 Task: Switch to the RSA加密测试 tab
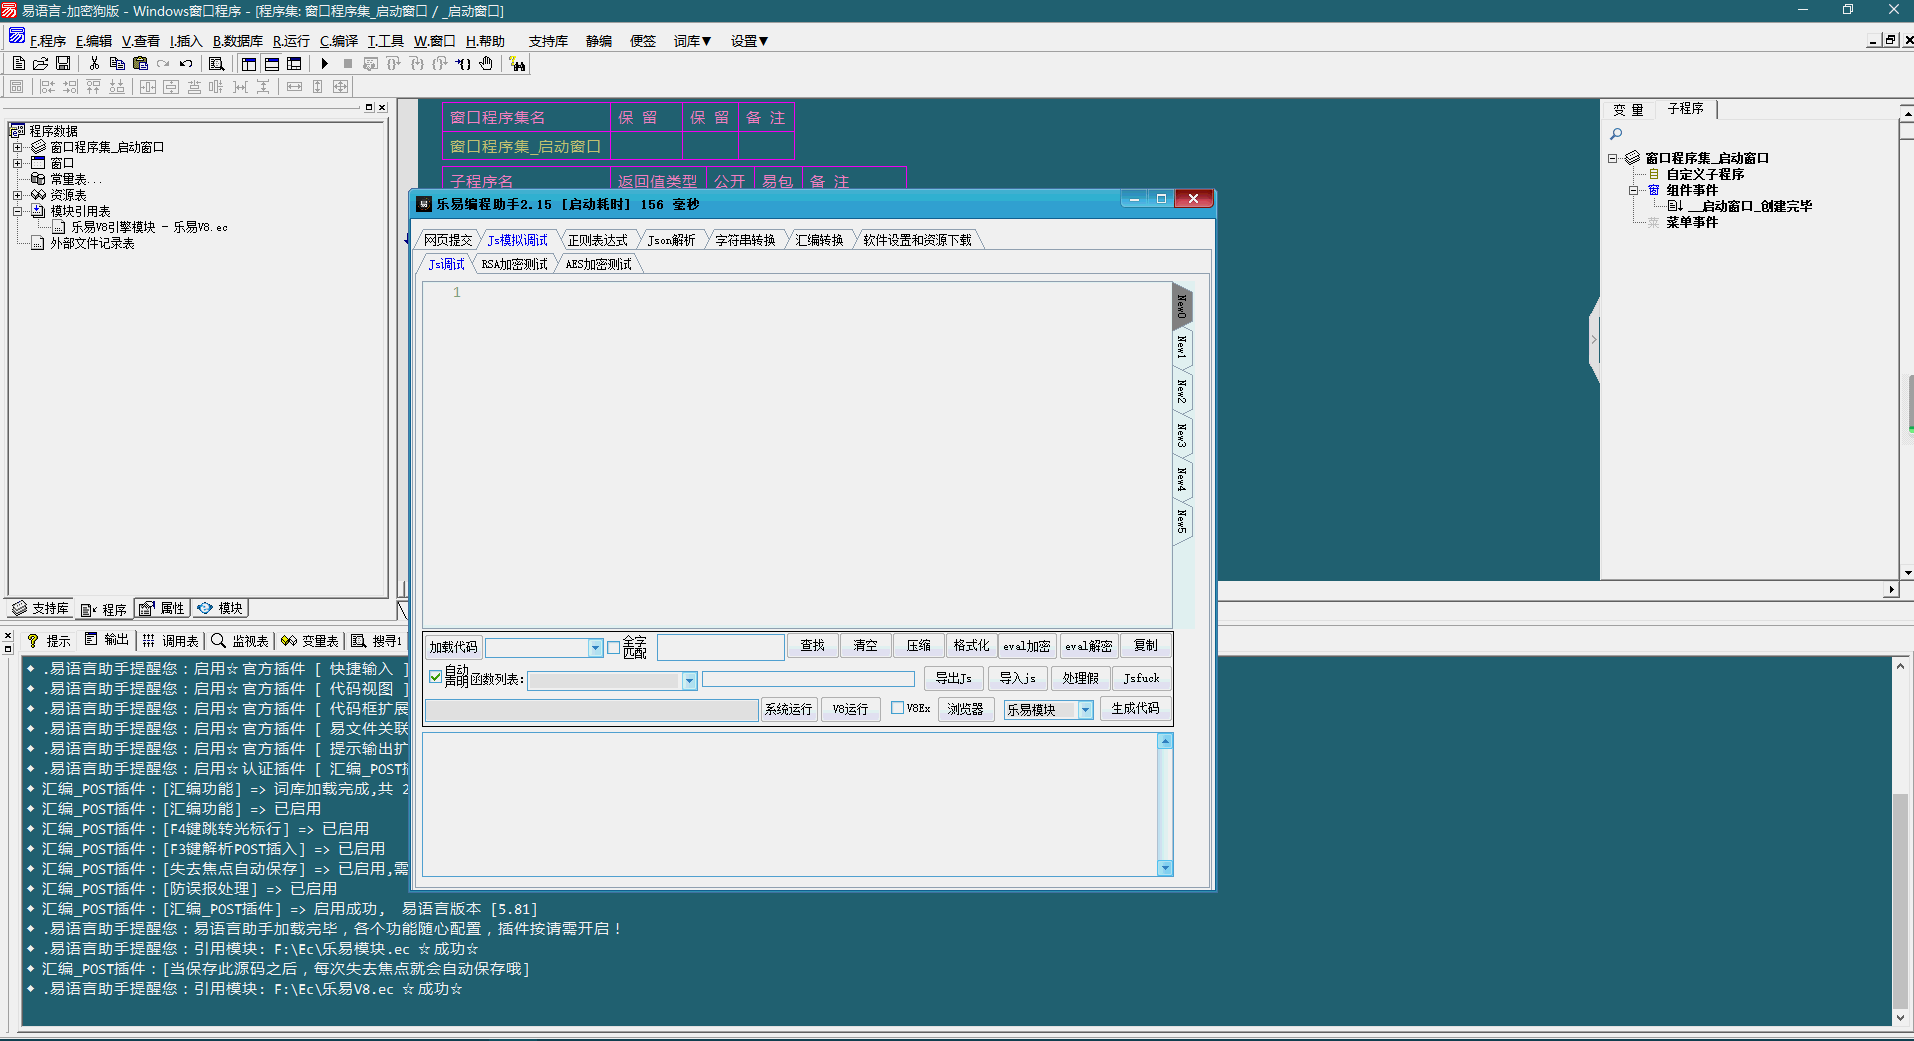514,264
